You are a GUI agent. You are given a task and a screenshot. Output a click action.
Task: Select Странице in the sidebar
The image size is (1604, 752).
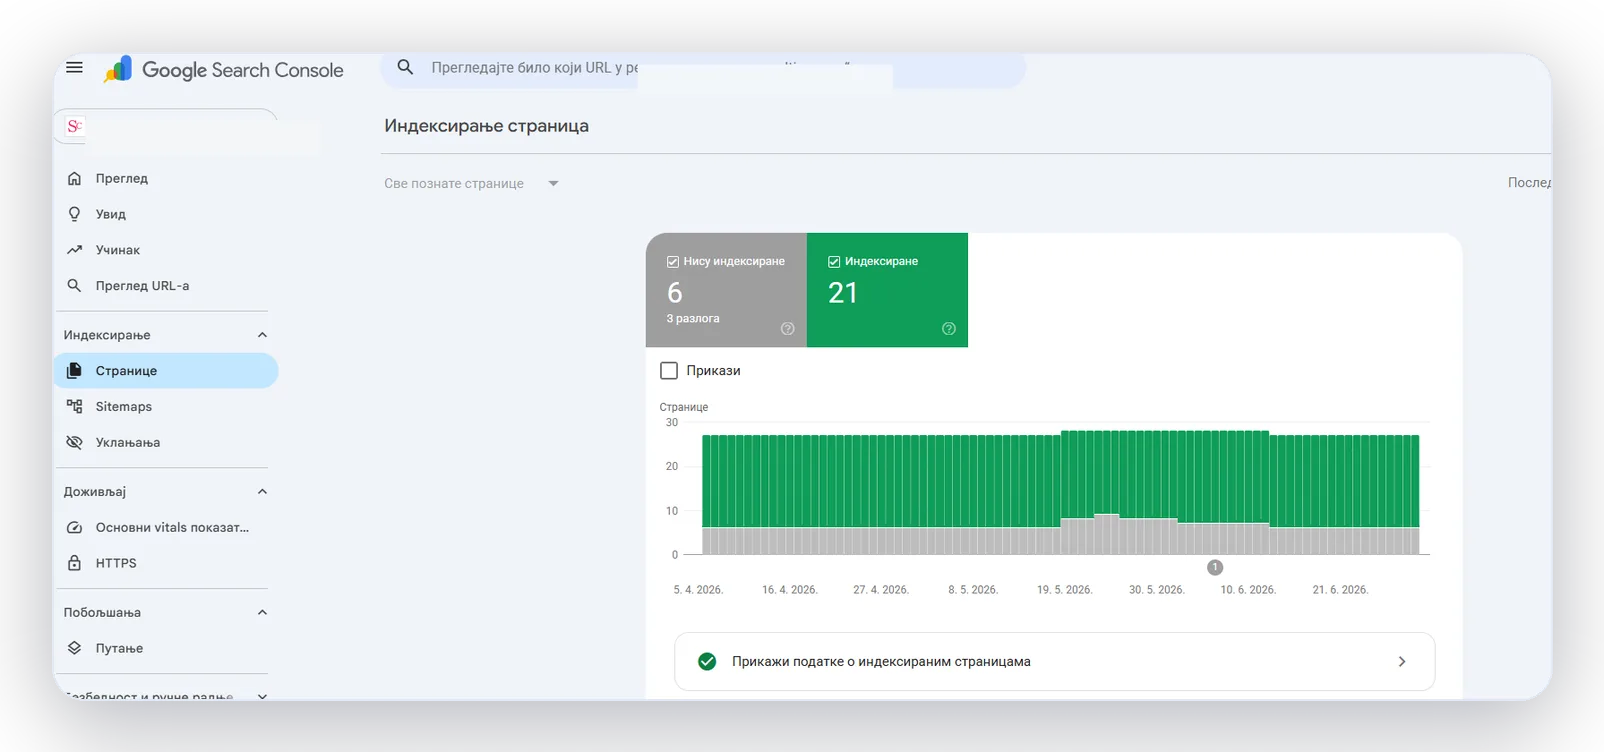coord(166,371)
